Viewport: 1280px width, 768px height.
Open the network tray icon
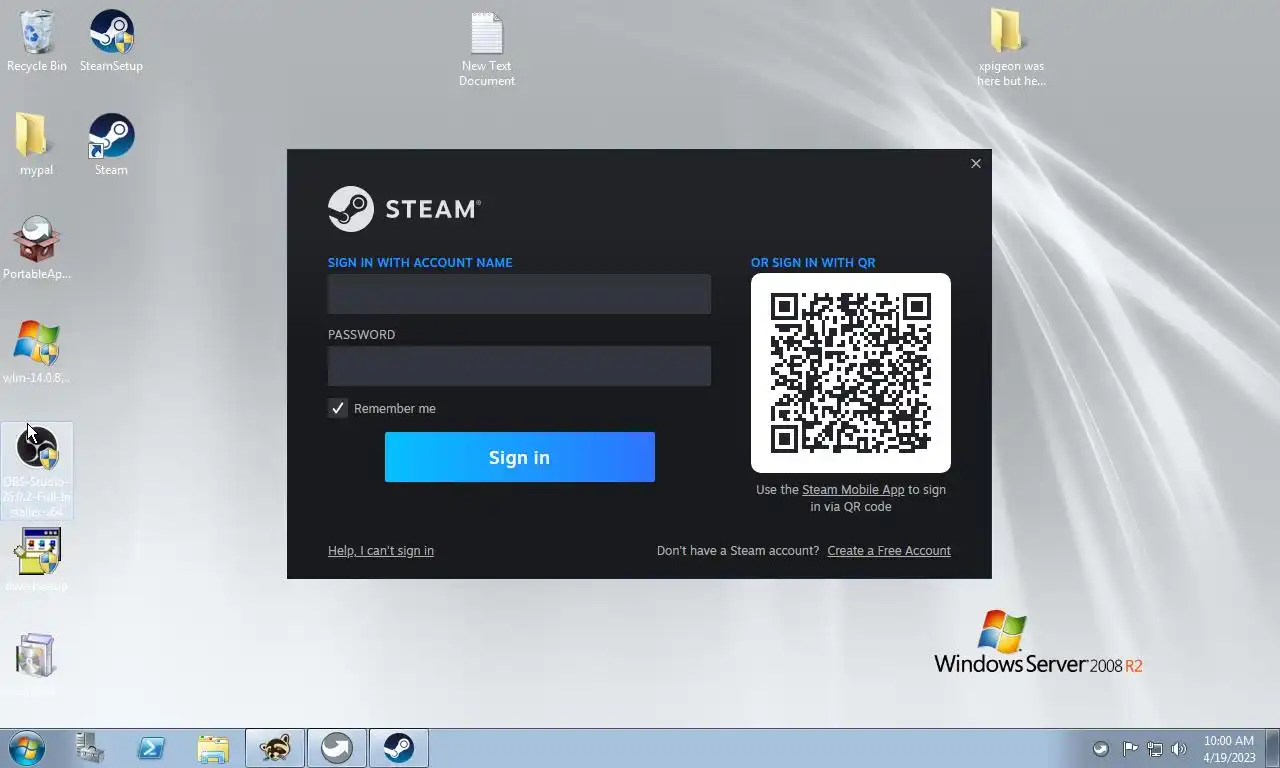pyautogui.click(x=1155, y=748)
